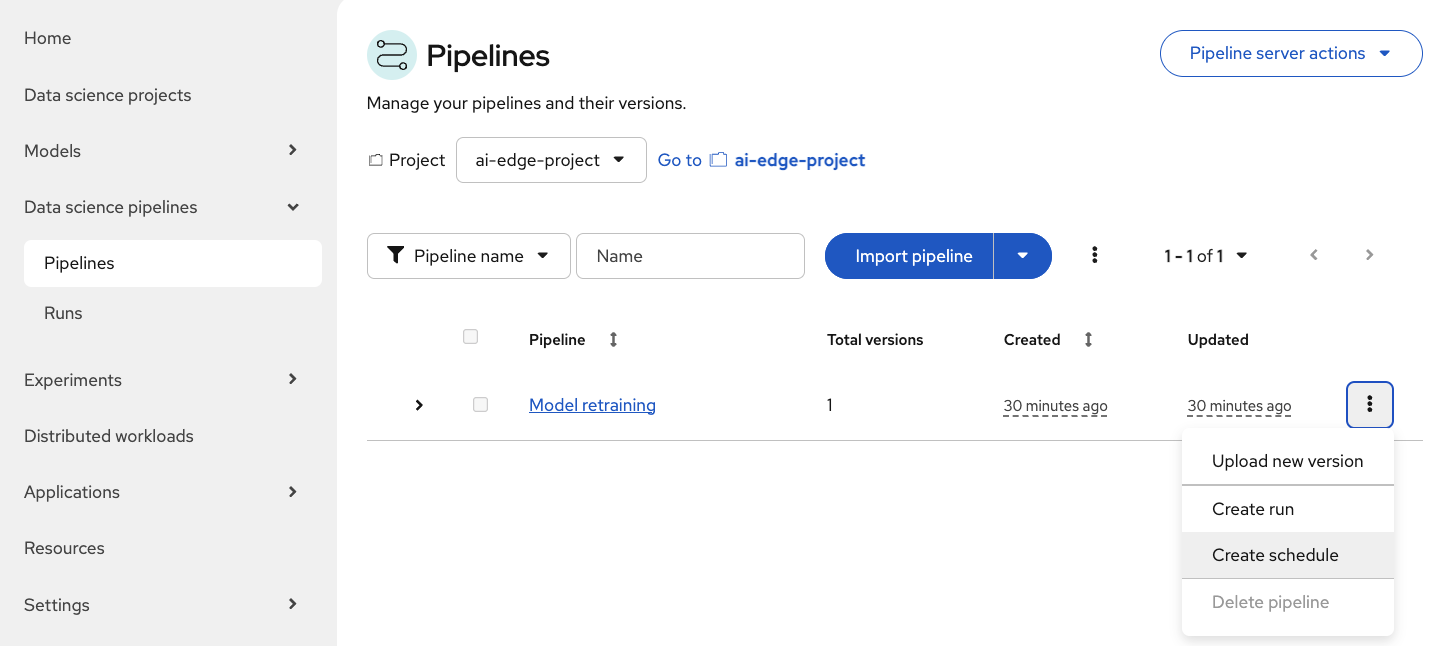Open the Model retraining pipeline link
Viewport: 1431px width, 646px height.
click(x=592, y=405)
